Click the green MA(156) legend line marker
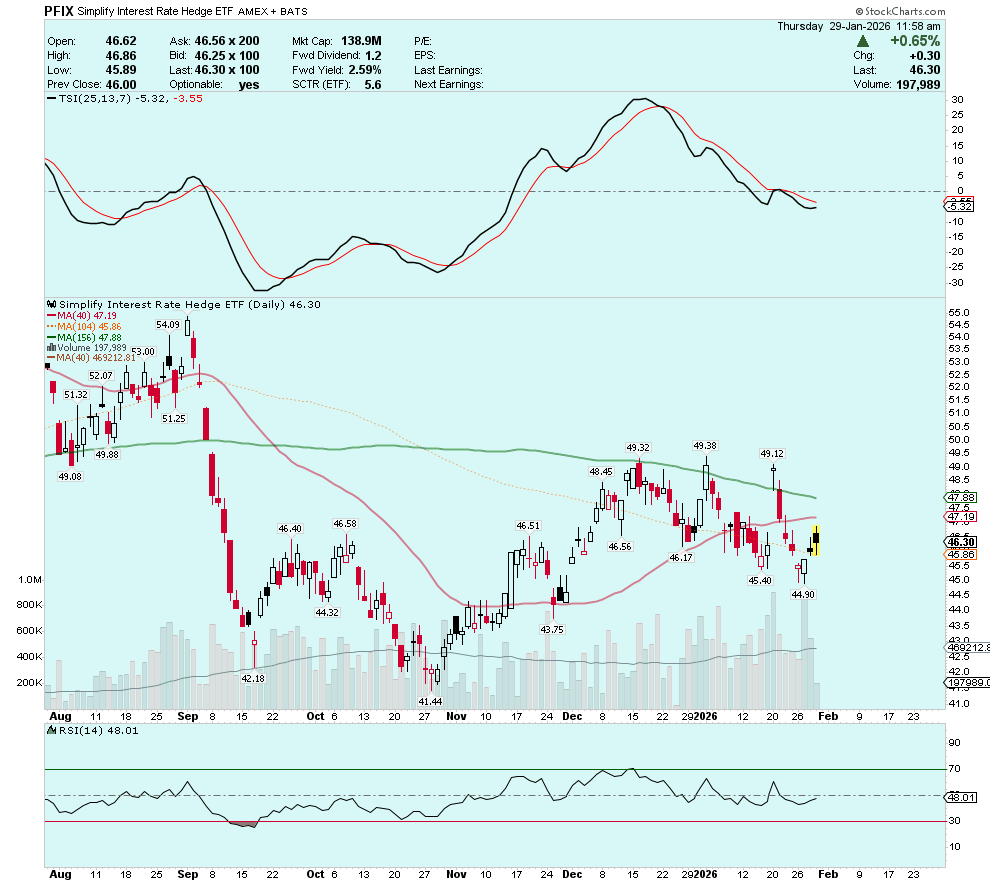Viewport: 990px width, 883px height. click(51, 338)
